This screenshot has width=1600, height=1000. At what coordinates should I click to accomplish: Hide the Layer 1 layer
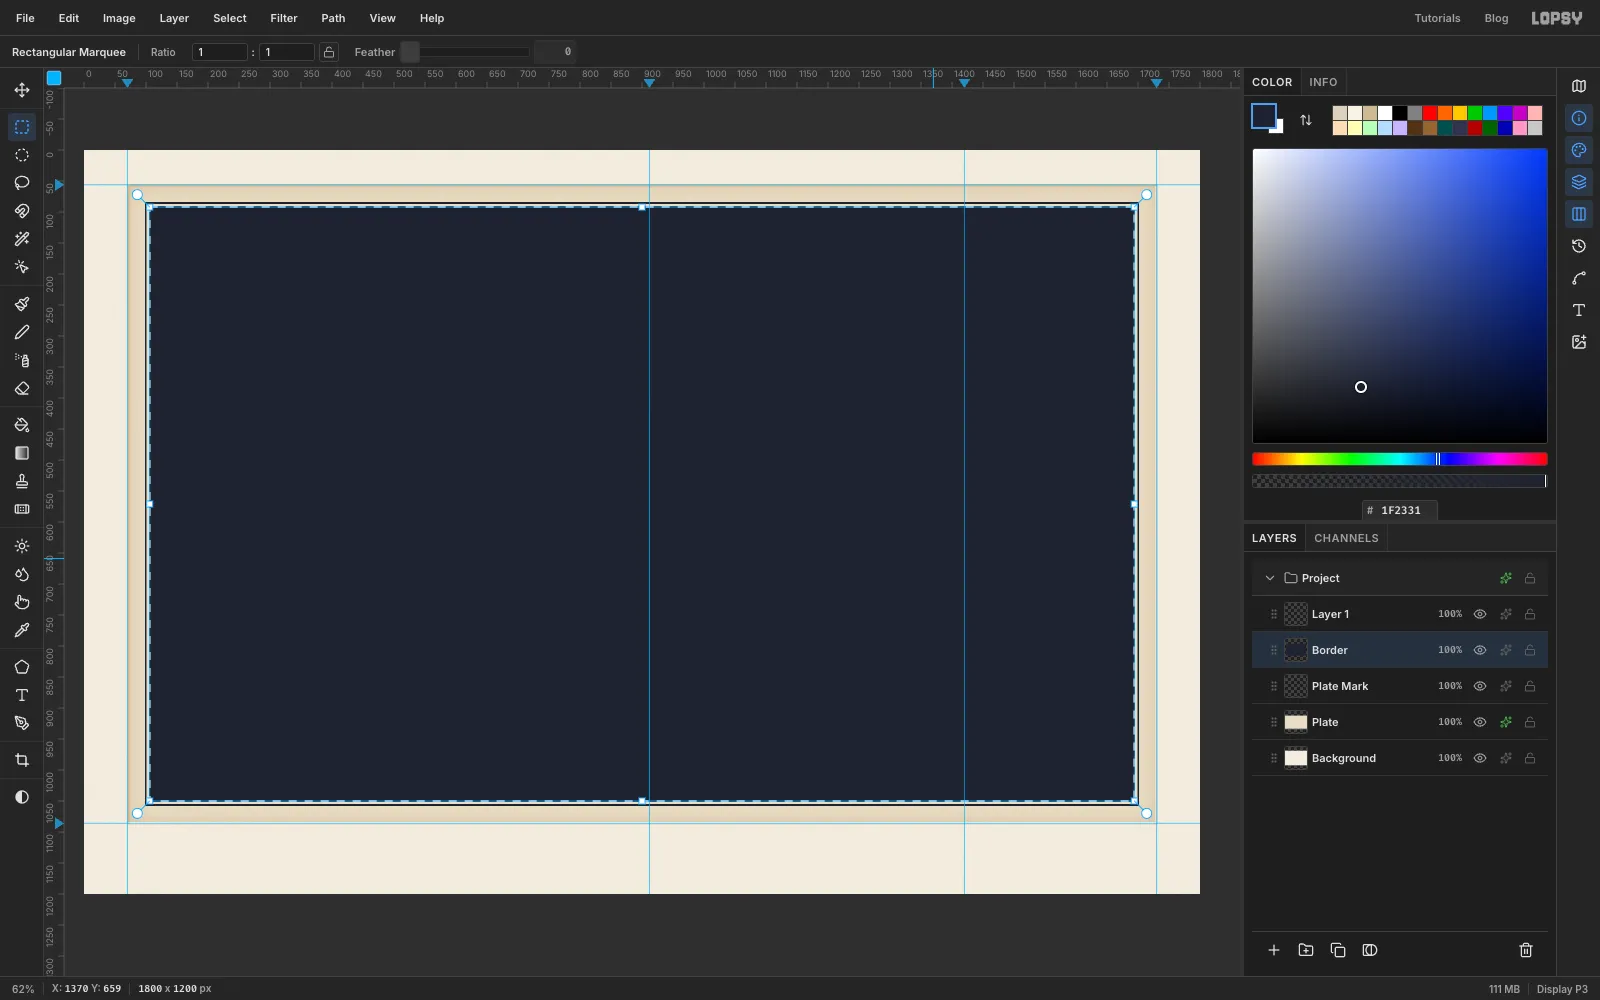tap(1480, 614)
